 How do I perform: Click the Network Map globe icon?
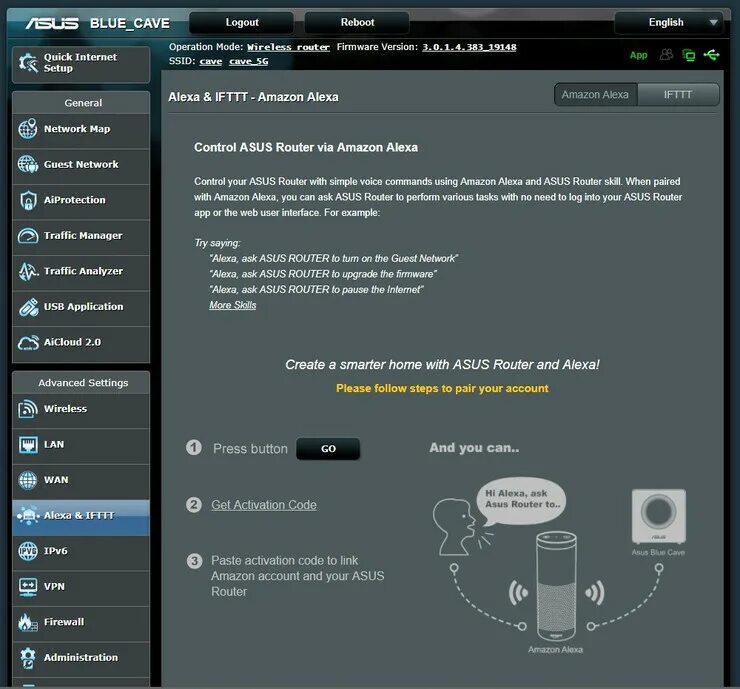(x=28, y=128)
